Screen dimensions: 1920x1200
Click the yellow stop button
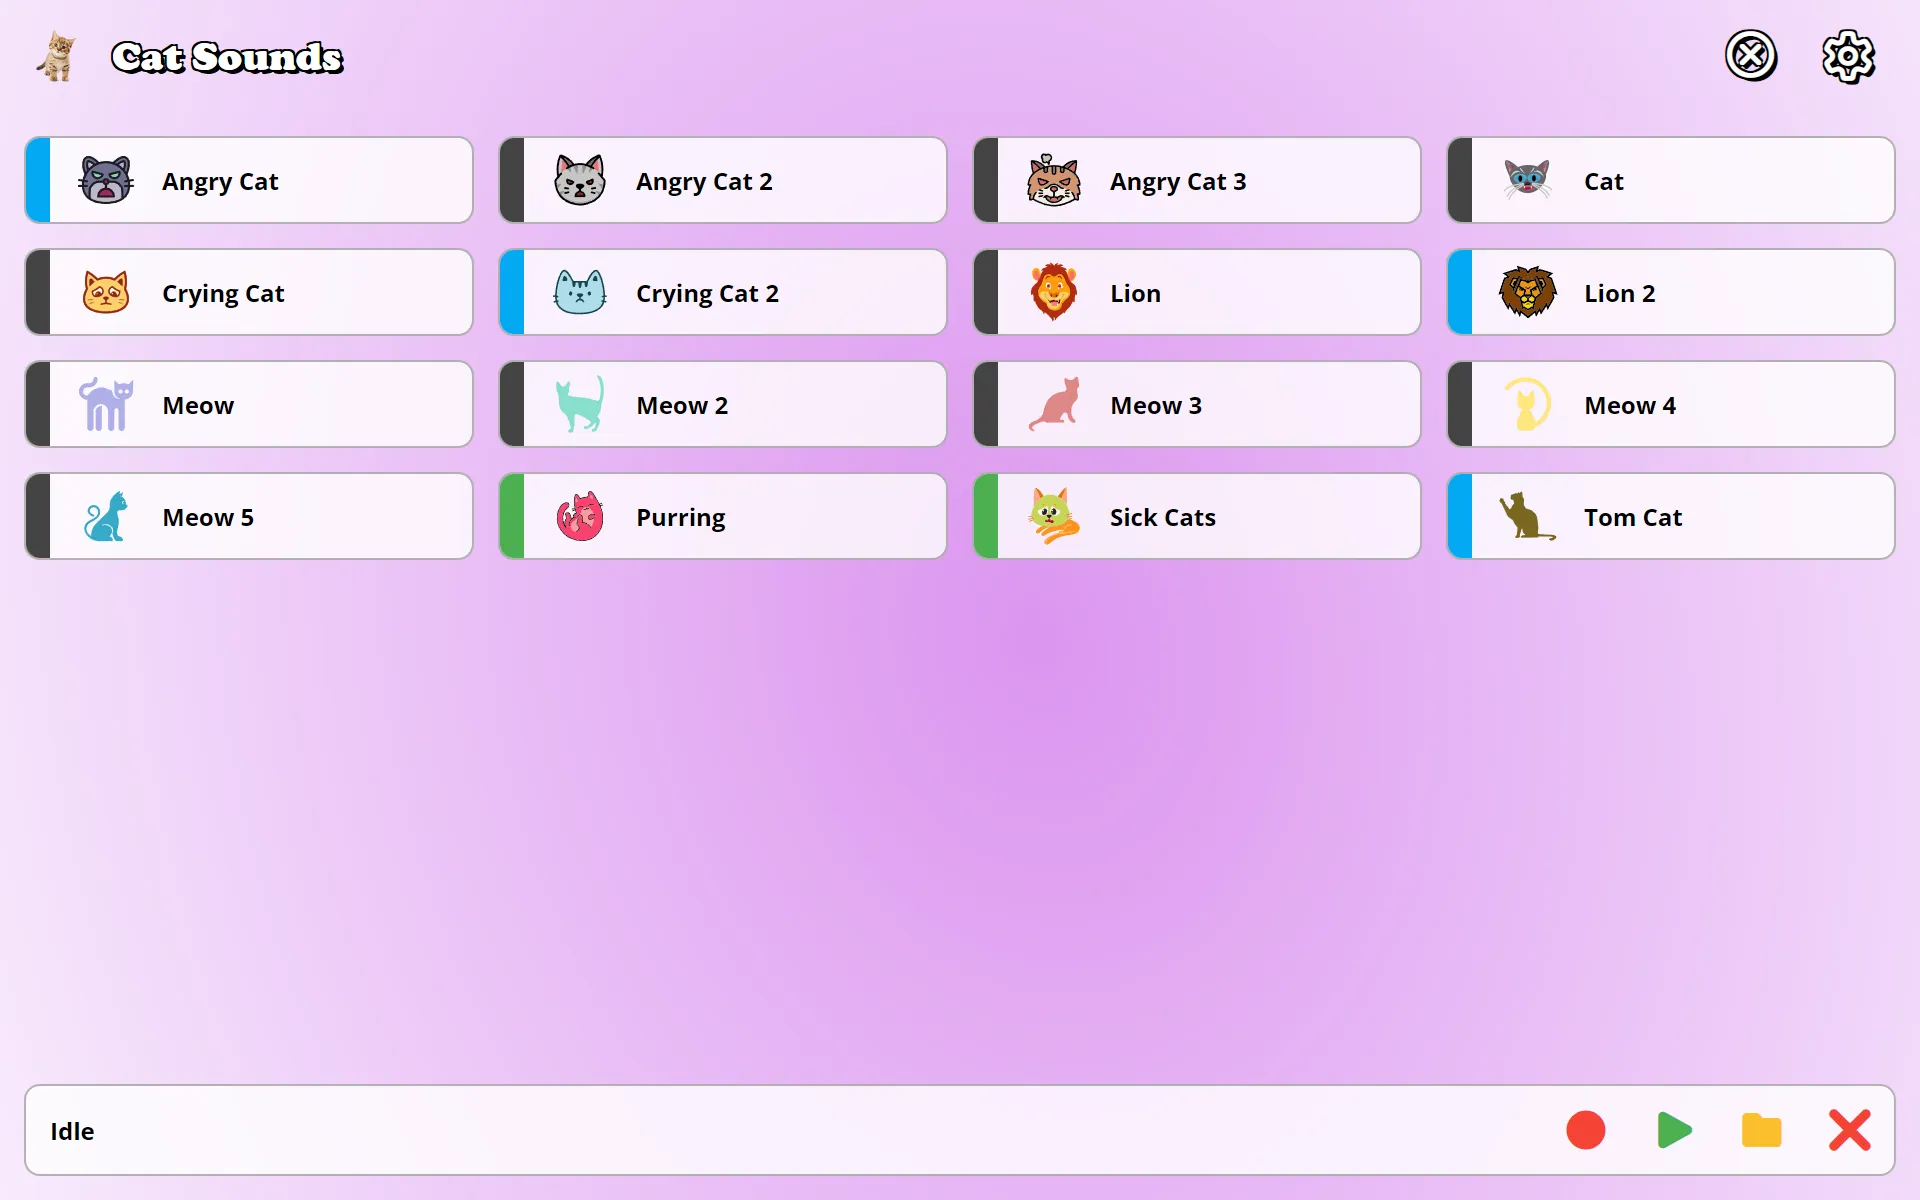click(1761, 1131)
